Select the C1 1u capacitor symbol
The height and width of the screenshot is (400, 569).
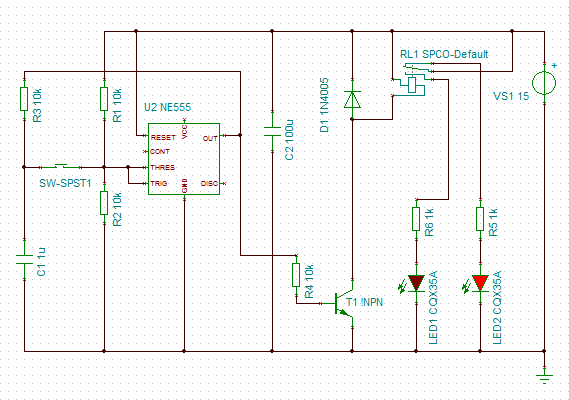tap(24, 260)
